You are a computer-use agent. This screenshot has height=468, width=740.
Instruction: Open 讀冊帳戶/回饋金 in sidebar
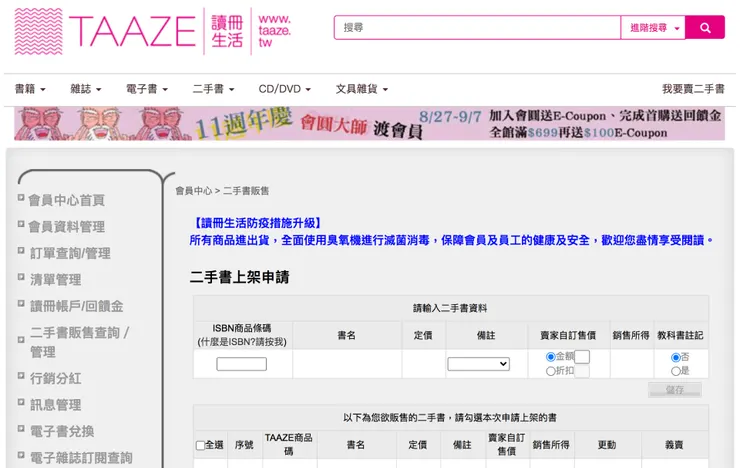tap(76, 306)
